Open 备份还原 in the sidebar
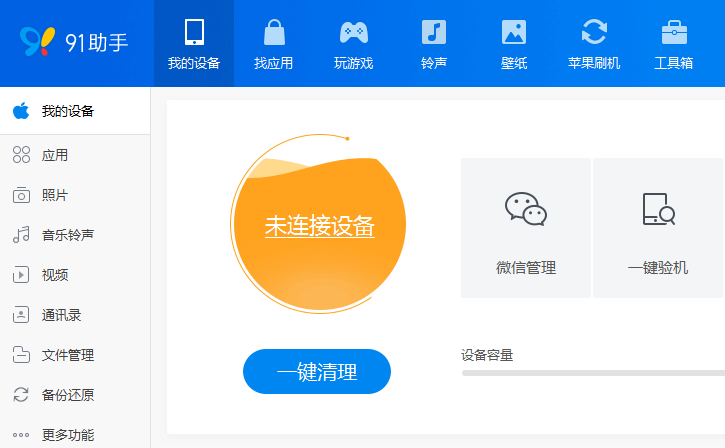This screenshot has width=725, height=448. point(68,395)
